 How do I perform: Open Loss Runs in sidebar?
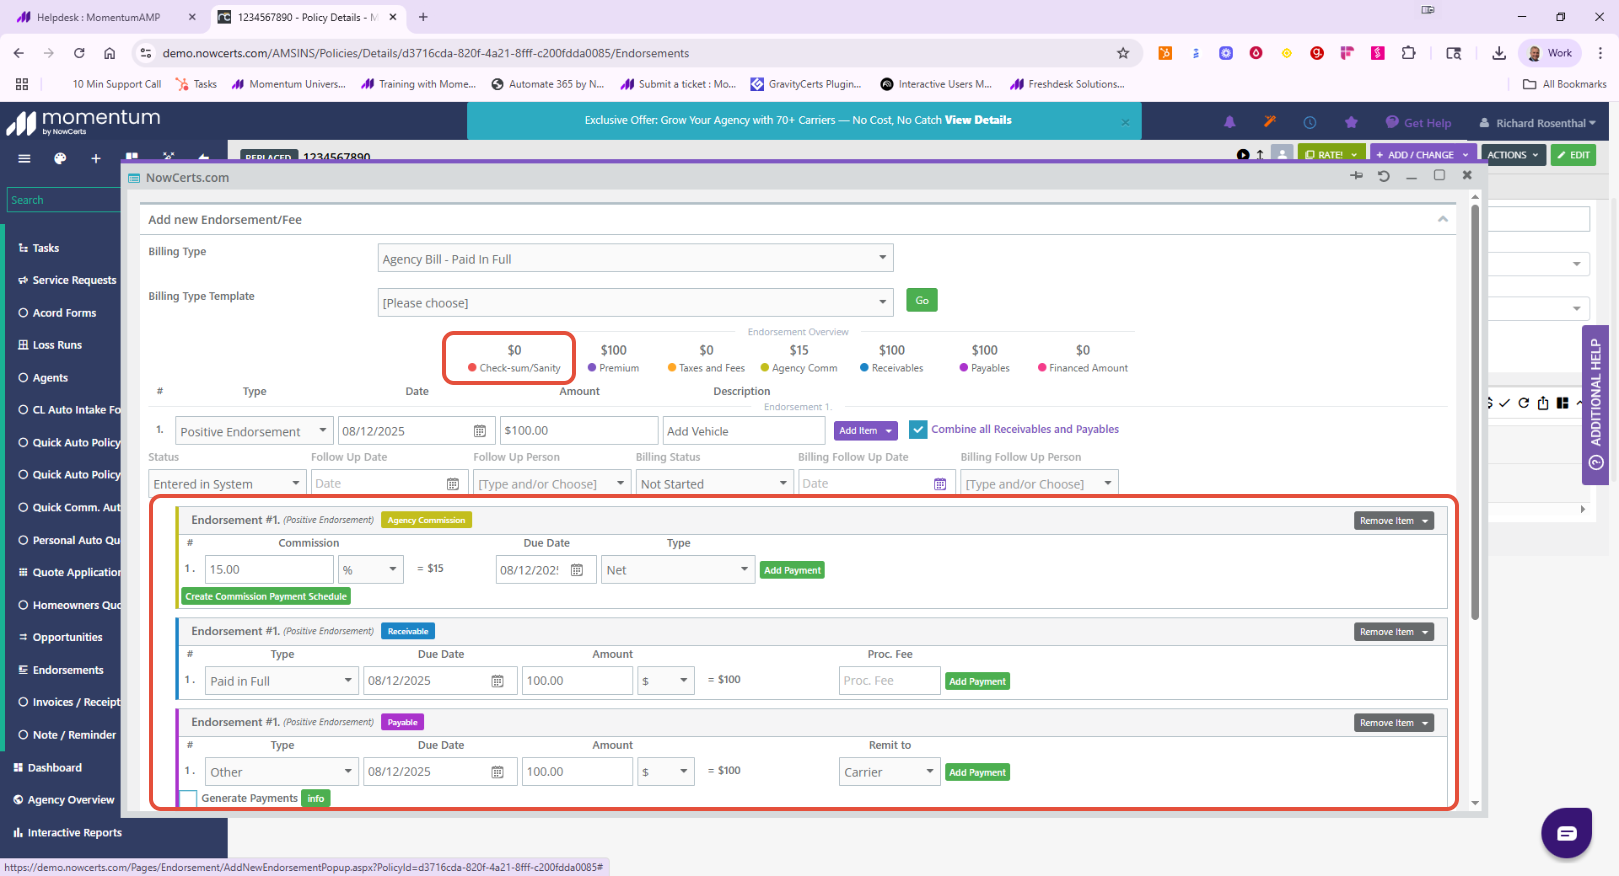[57, 345]
